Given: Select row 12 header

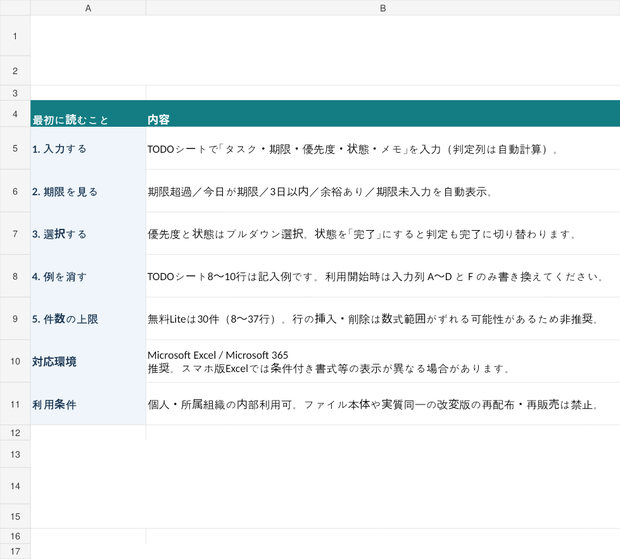Looking at the screenshot, I should 15,432.
